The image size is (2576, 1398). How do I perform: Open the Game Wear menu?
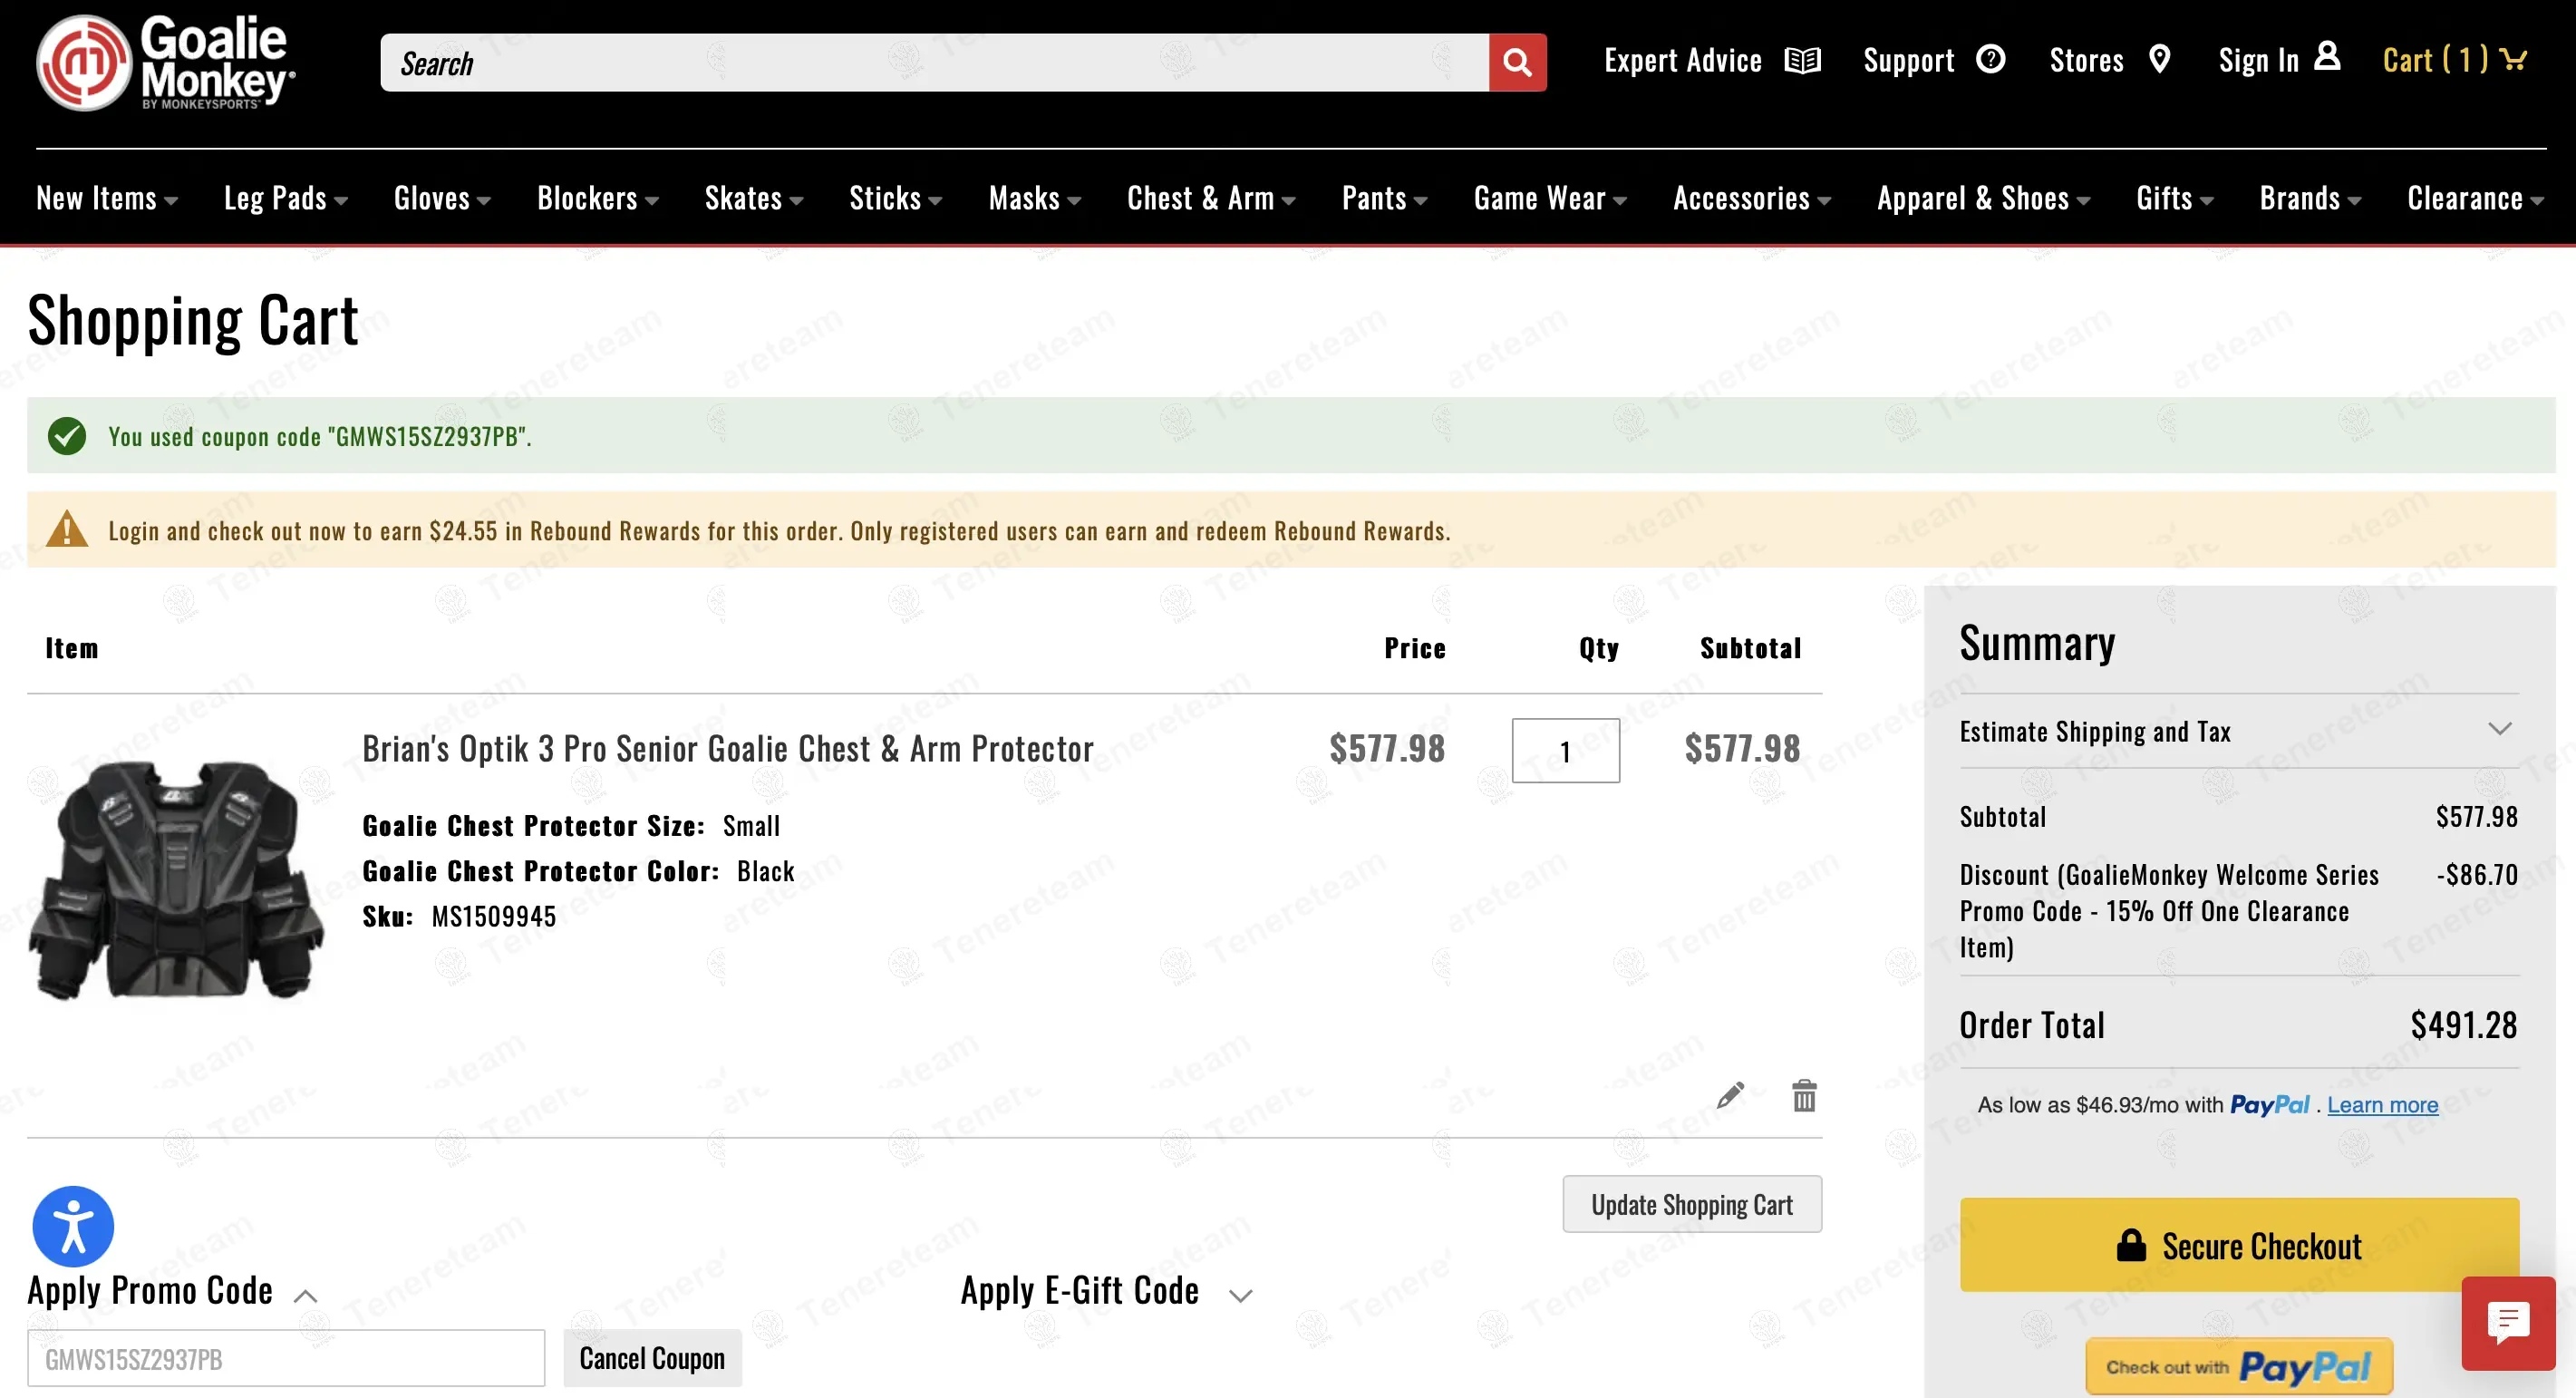tap(1550, 198)
